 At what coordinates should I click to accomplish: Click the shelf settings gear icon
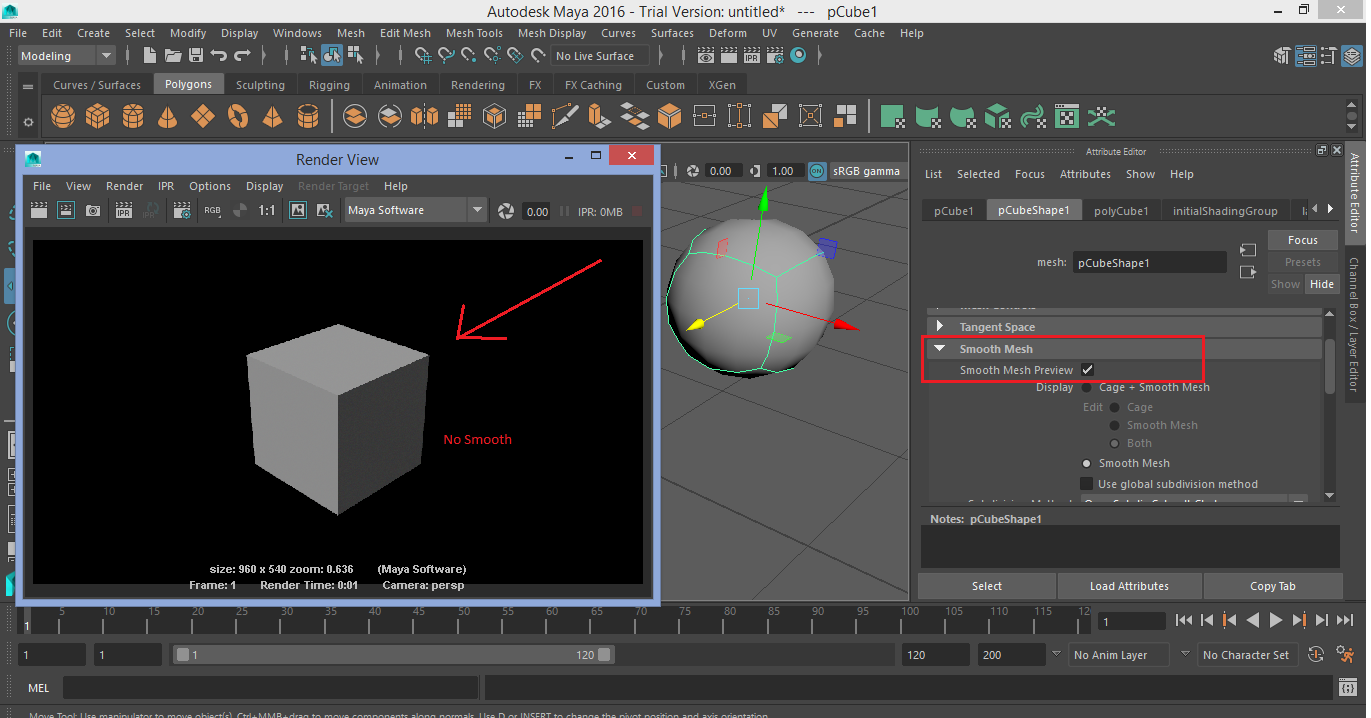click(28, 122)
